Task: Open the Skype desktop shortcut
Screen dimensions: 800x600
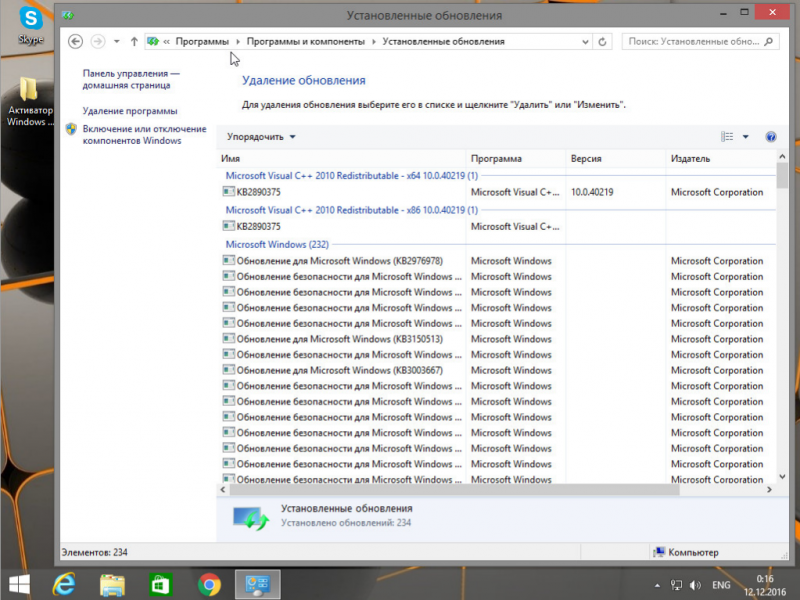Action: [31, 26]
